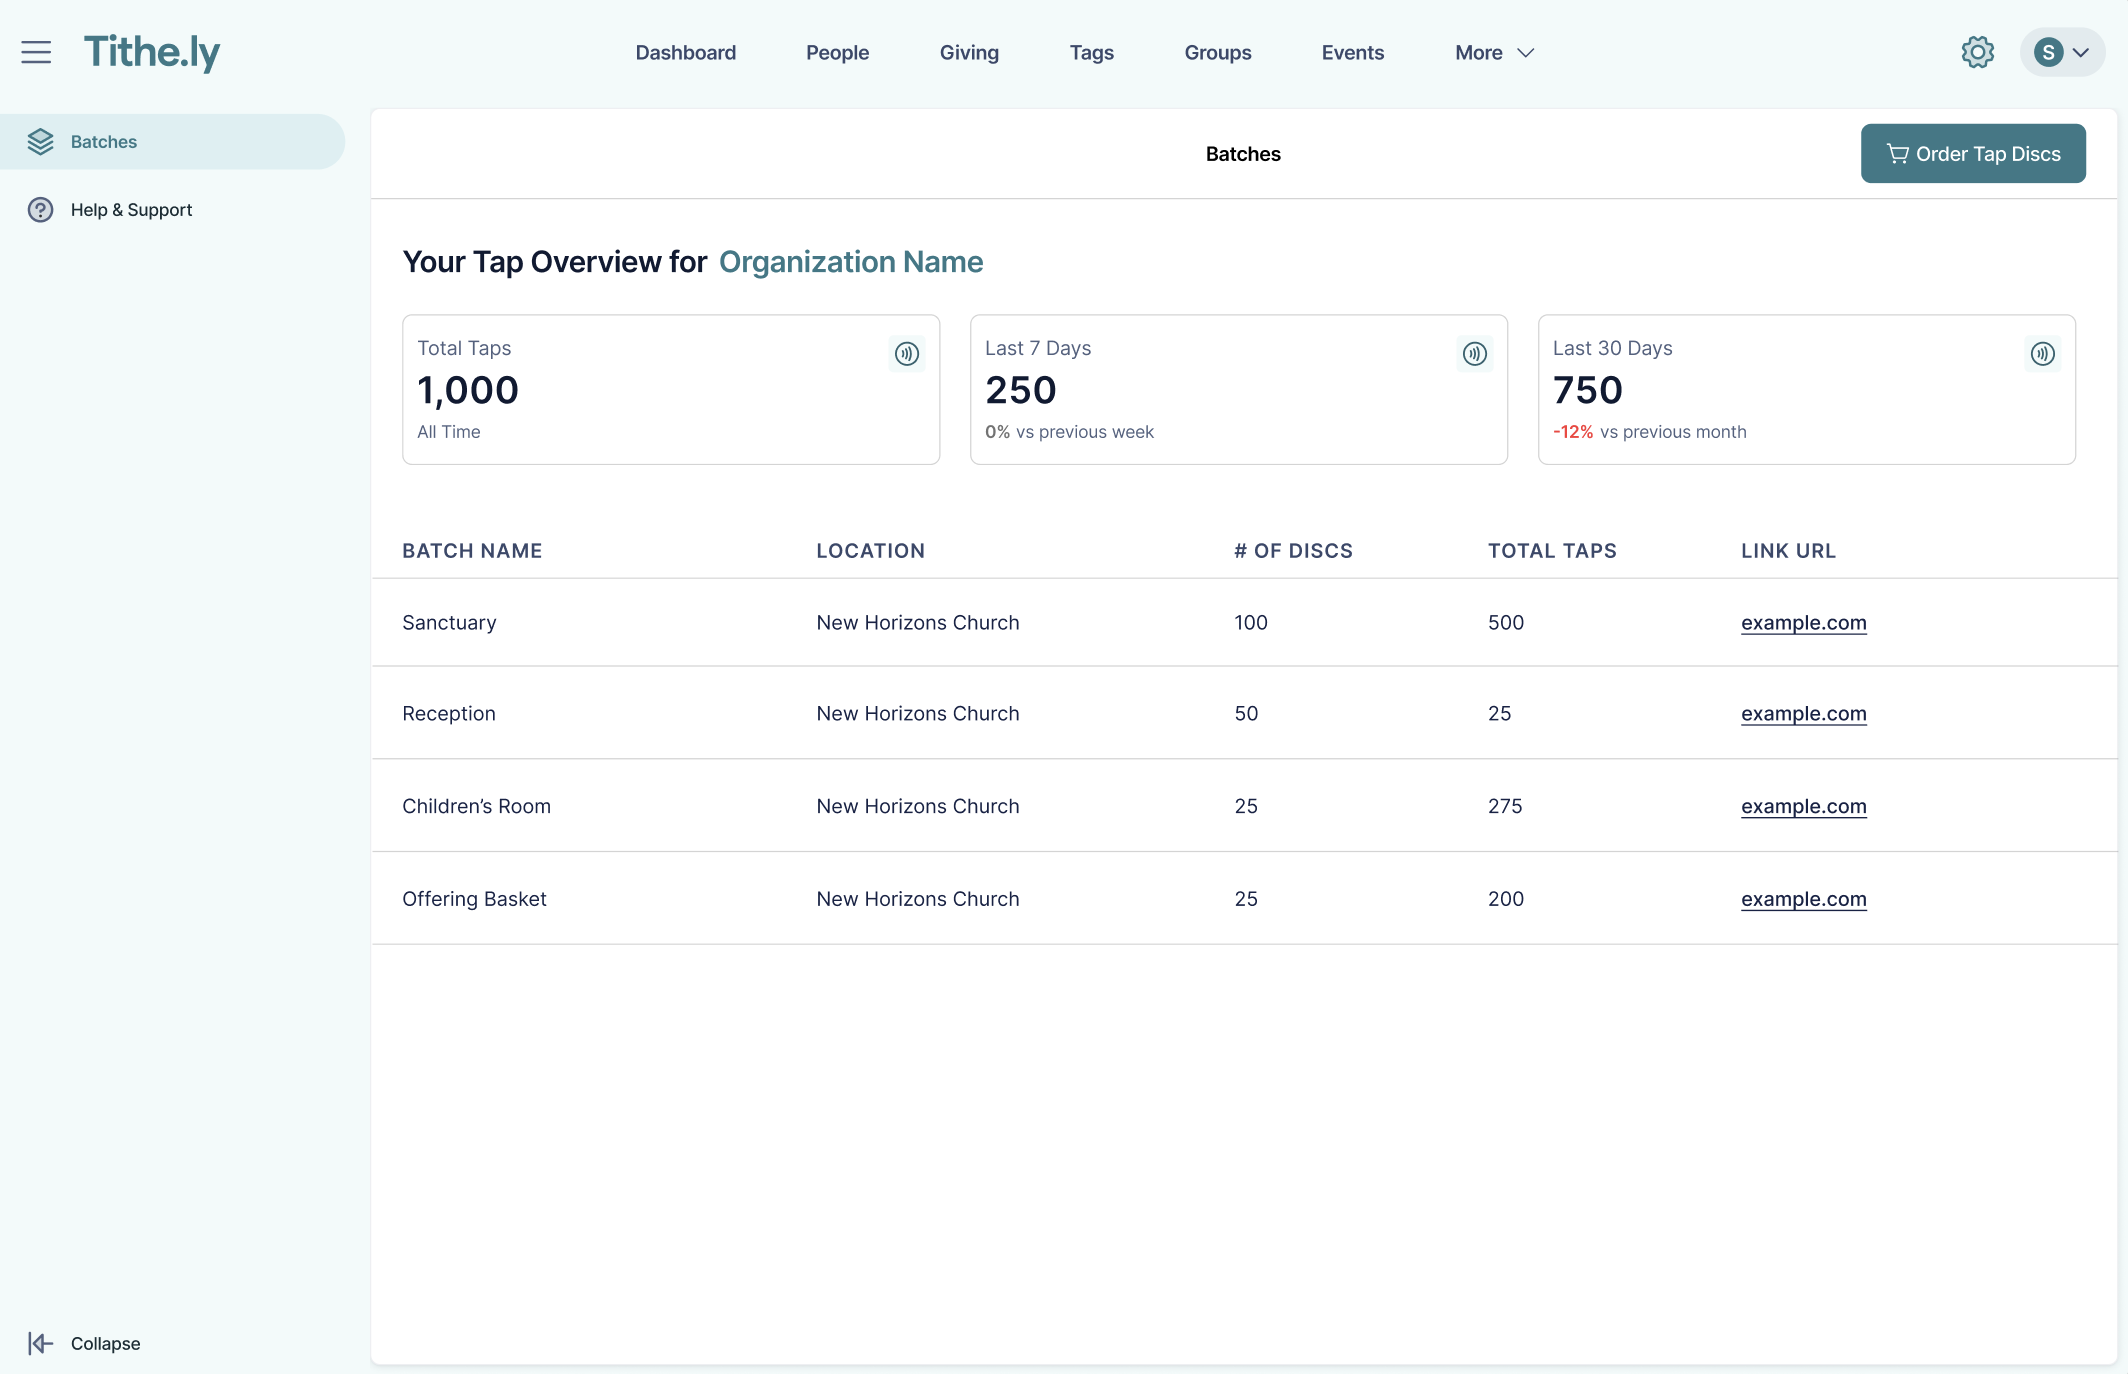Open the user account S dropdown
Image resolution: width=2128 pixels, height=1374 pixels.
[x=2062, y=52]
